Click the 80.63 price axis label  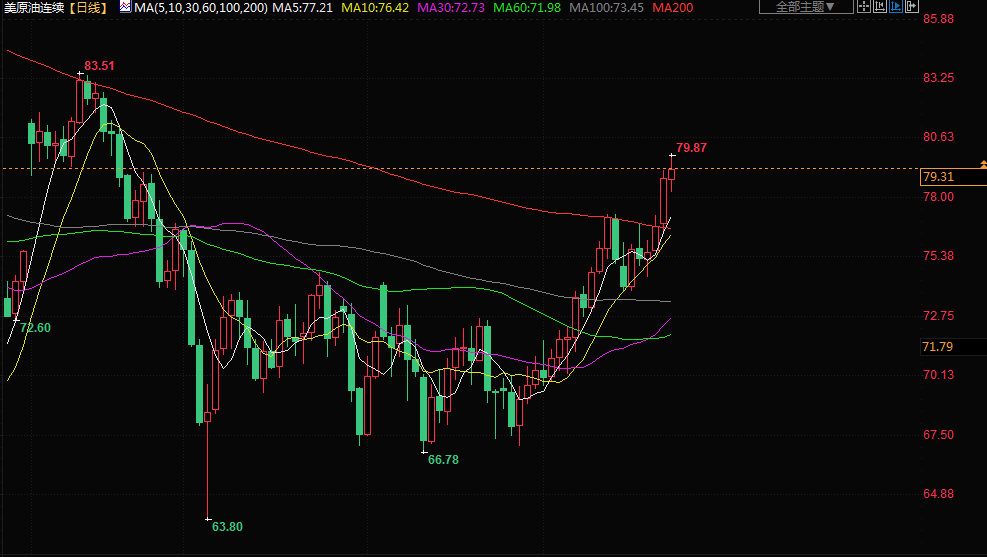tap(938, 137)
